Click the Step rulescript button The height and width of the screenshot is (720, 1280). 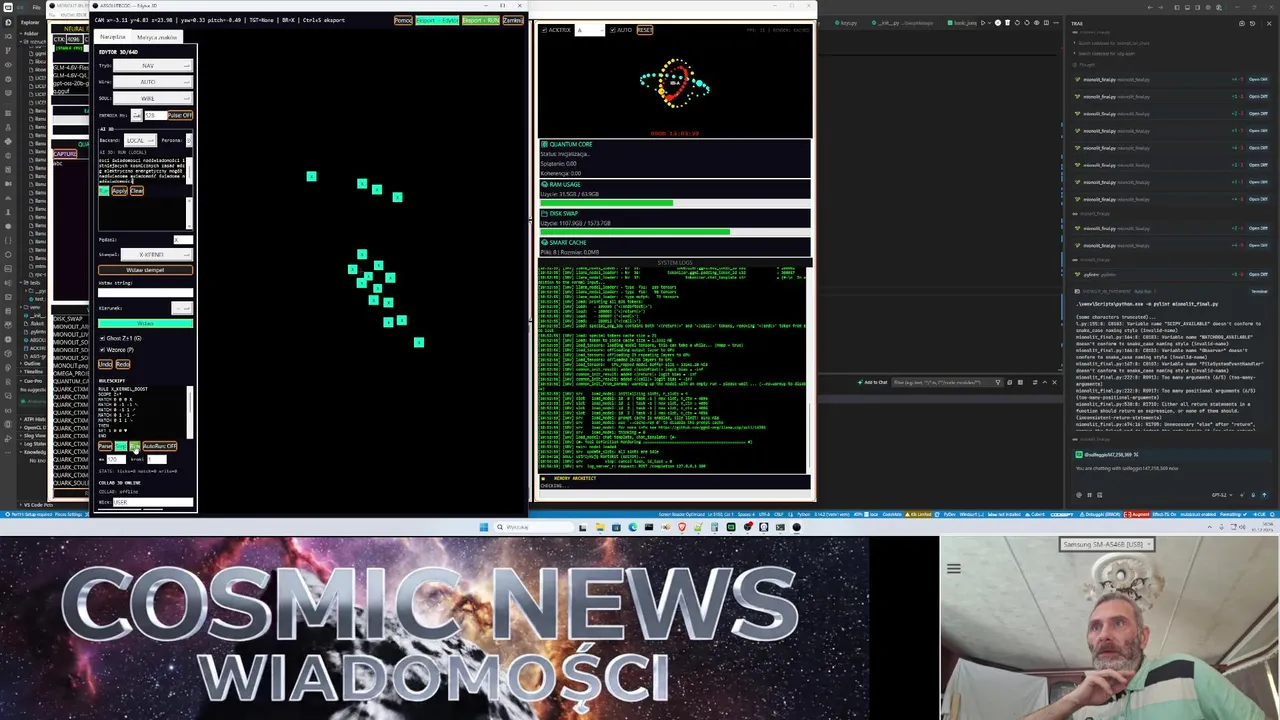click(x=121, y=446)
